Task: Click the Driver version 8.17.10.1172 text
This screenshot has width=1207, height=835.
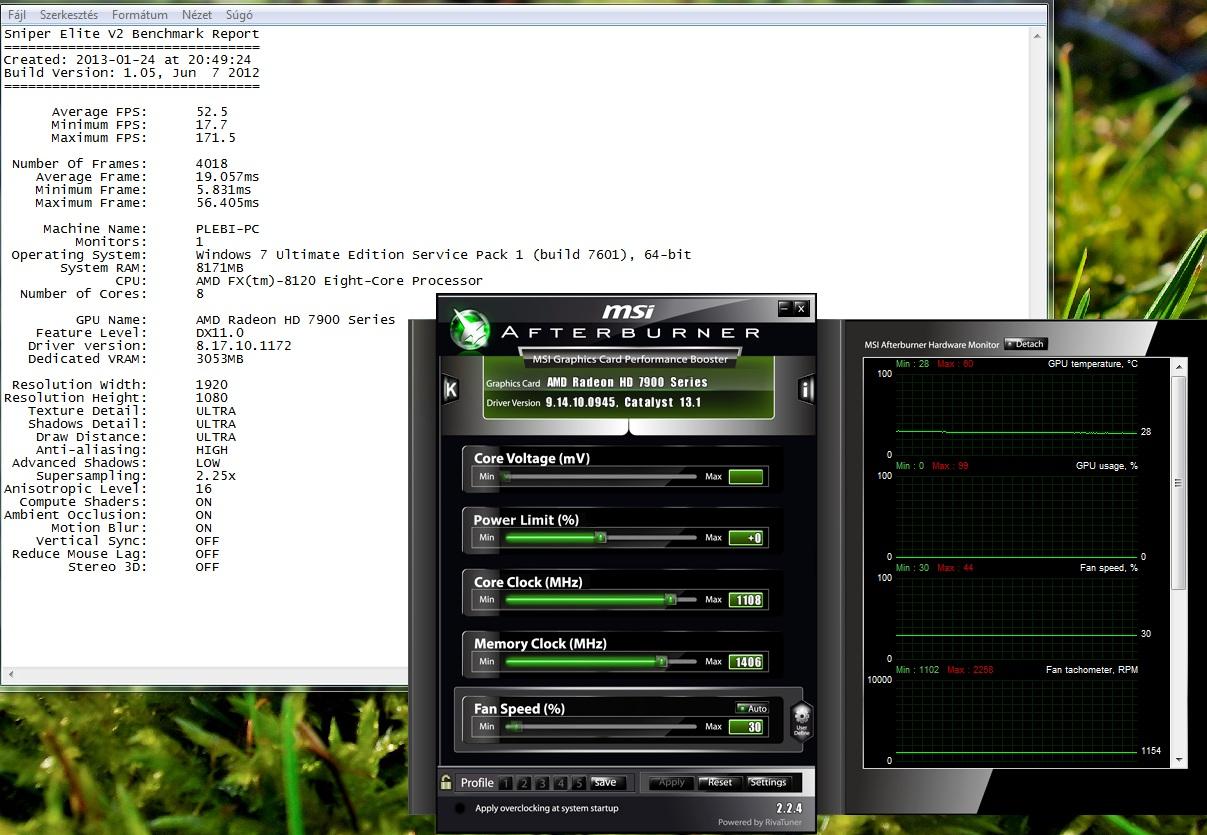Action: click(x=244, y=346)
